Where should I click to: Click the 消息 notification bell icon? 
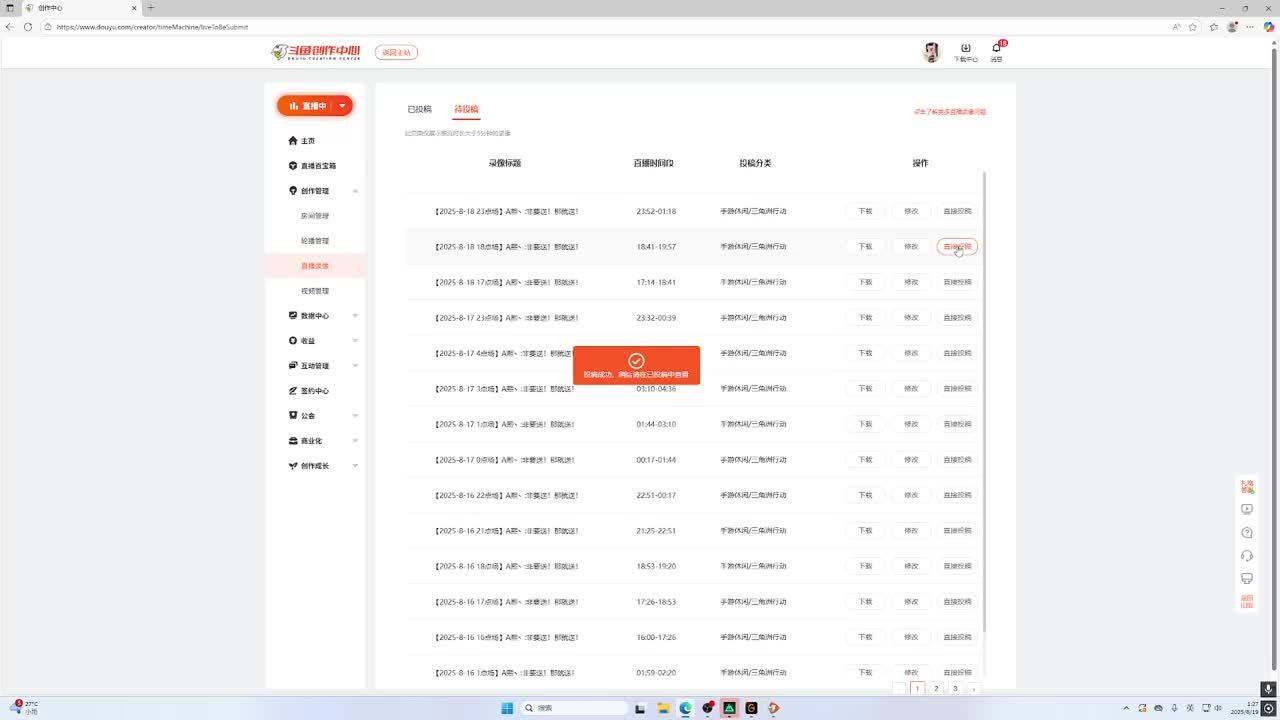click(x=996, y=49)
